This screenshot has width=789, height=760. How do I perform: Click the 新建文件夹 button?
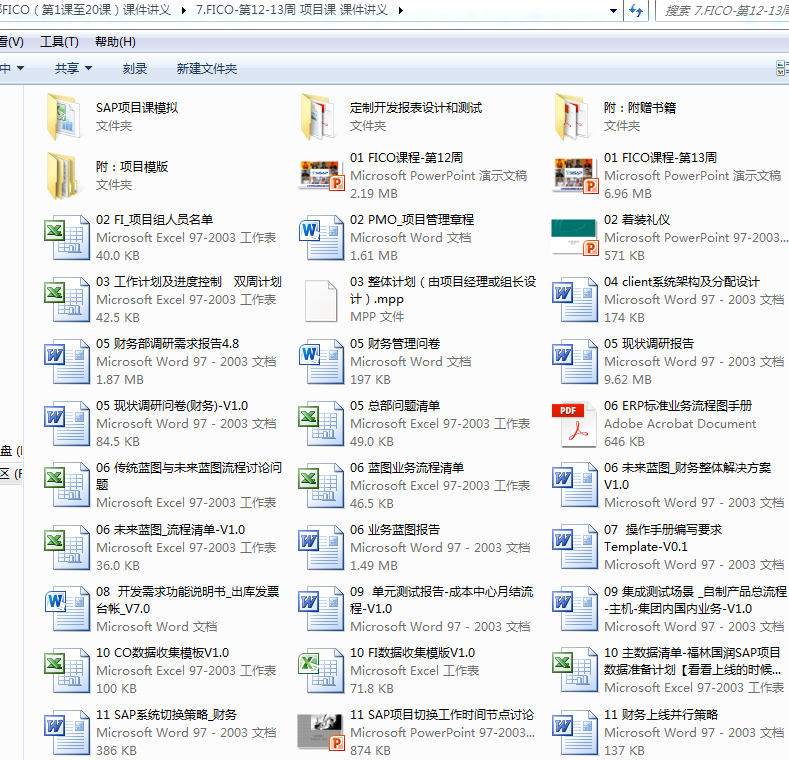pos(207,68)
